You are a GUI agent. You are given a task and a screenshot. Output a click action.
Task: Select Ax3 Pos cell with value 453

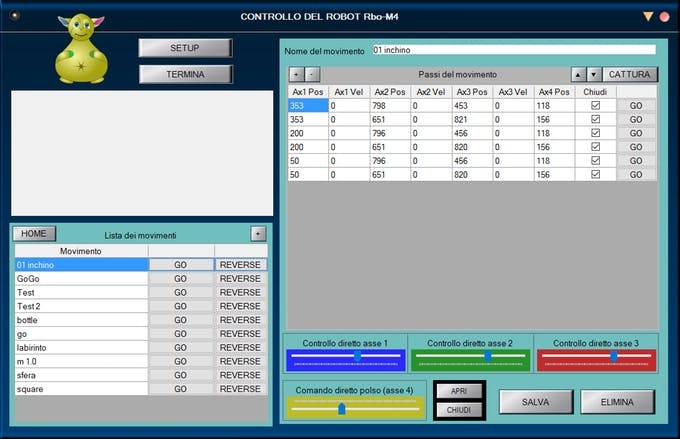472,106
